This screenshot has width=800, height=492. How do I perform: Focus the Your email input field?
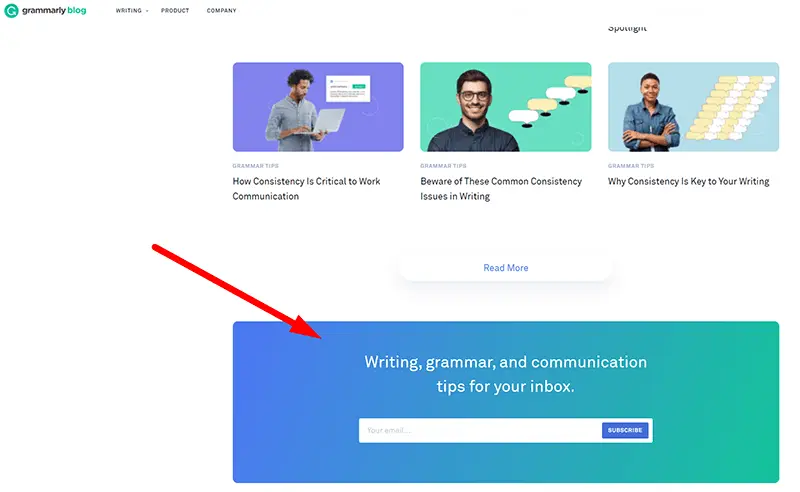tap(480, 430)
